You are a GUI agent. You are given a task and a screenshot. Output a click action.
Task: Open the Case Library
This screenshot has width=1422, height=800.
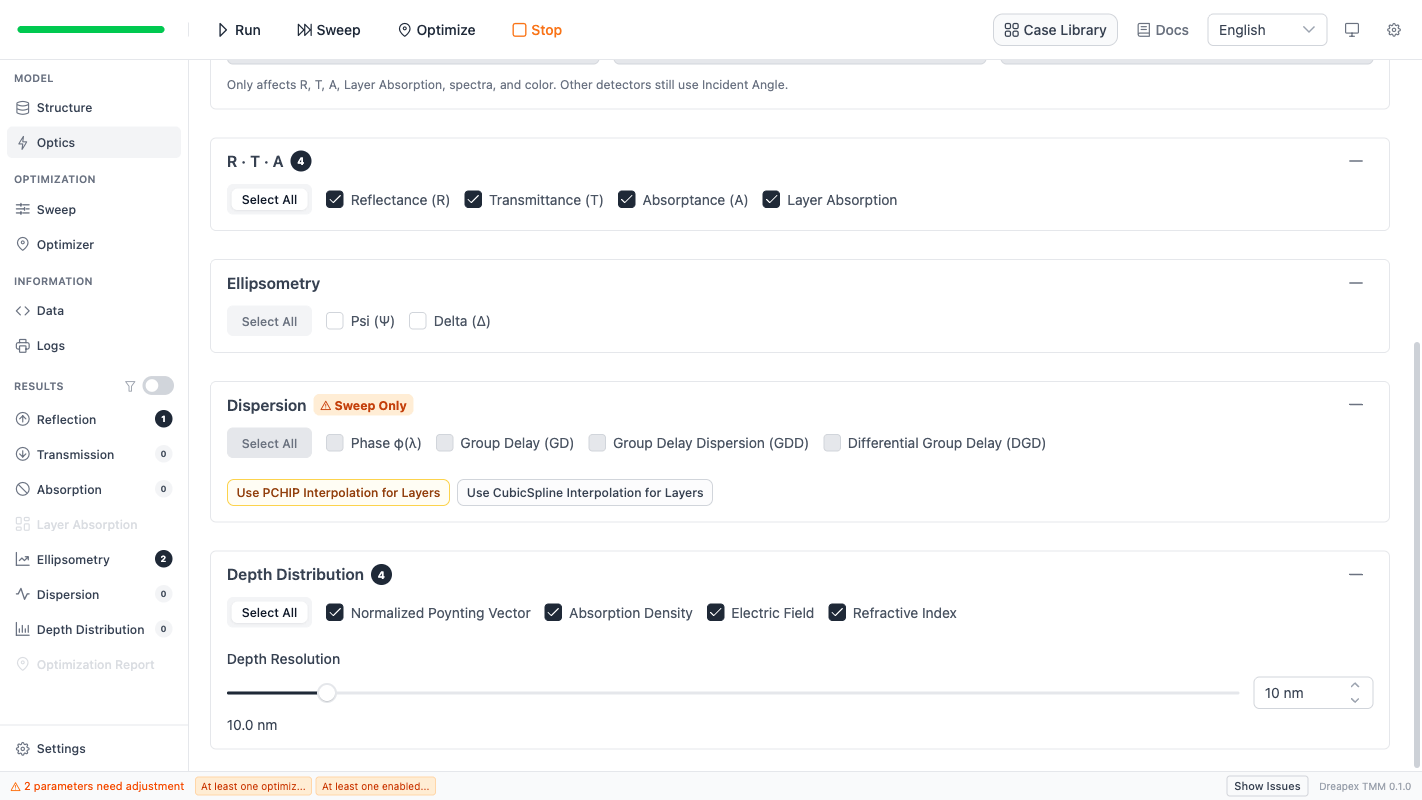(1055, 30)
